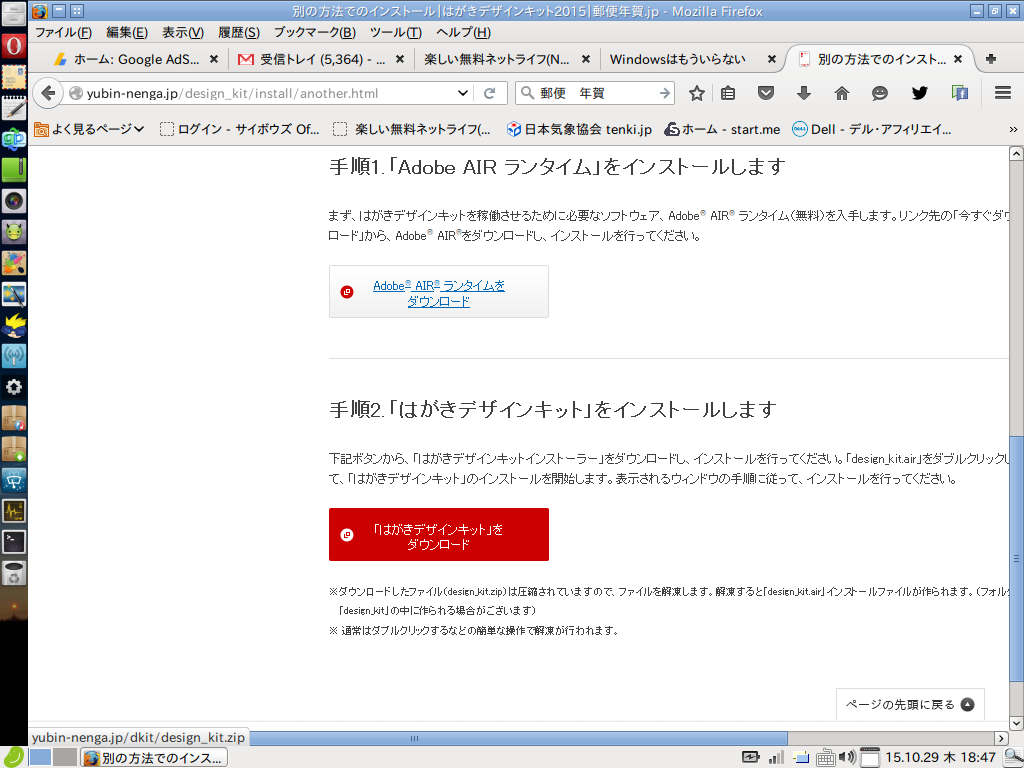Image resolution: width=1024 pixels, height=768 pixels.
Task: Open the ログイン - サイボウズ bookmark
Action: [240, 129]
